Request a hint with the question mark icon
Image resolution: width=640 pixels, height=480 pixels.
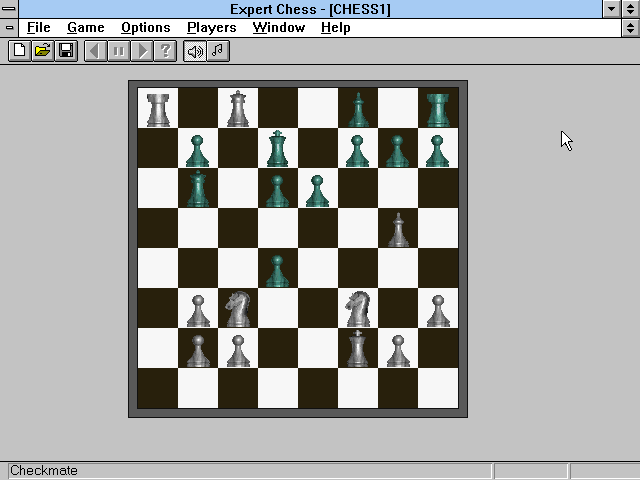pyautogui.click(x=165, y=51)
